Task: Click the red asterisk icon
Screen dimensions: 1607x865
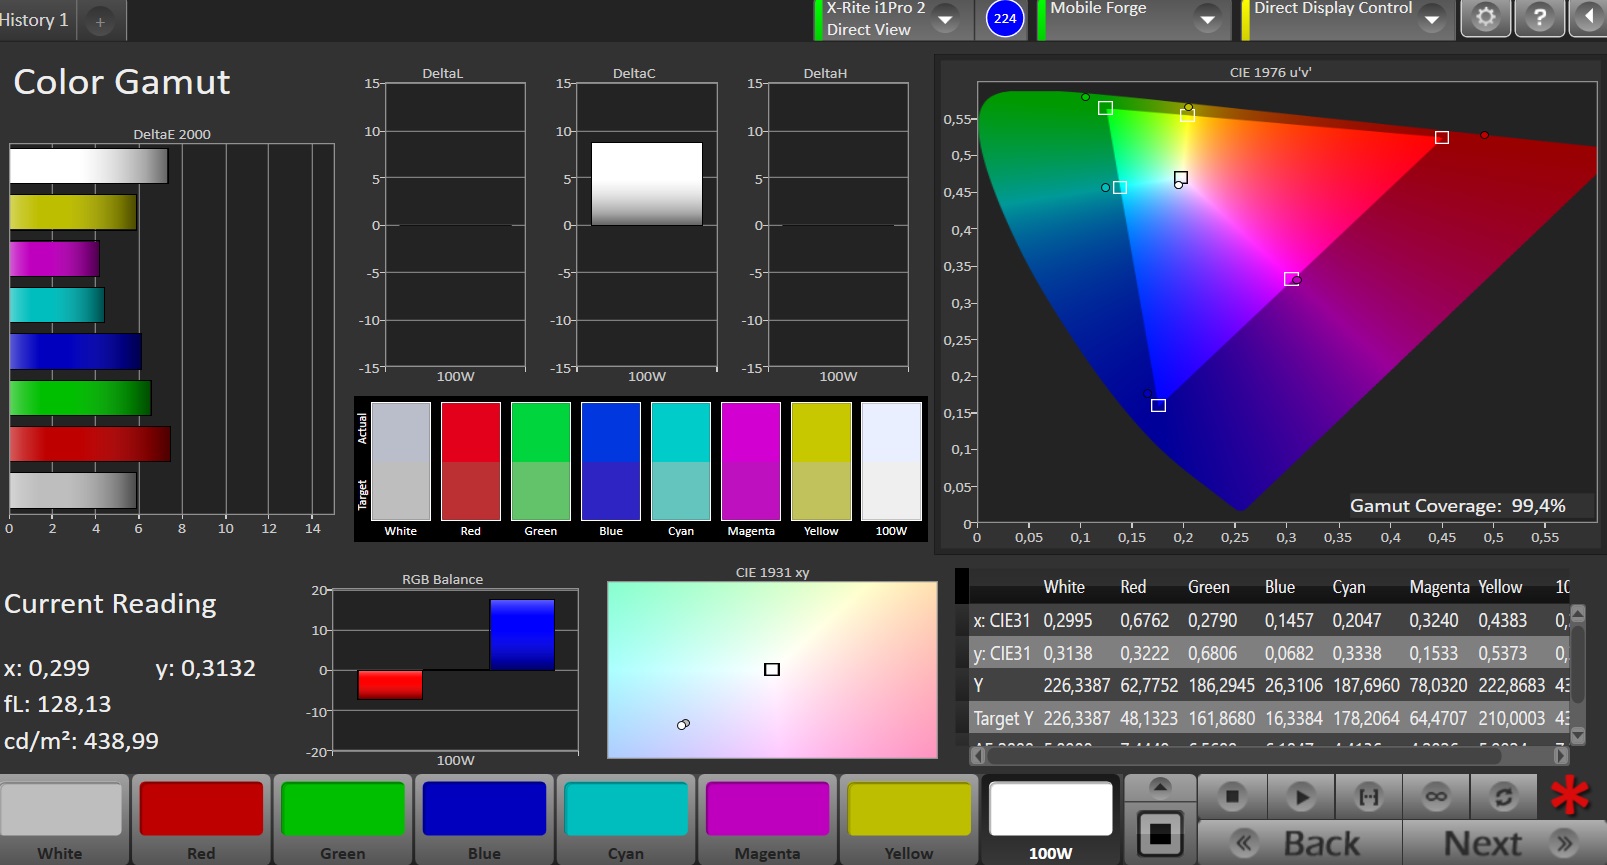Action: (x=1570, y=796)
